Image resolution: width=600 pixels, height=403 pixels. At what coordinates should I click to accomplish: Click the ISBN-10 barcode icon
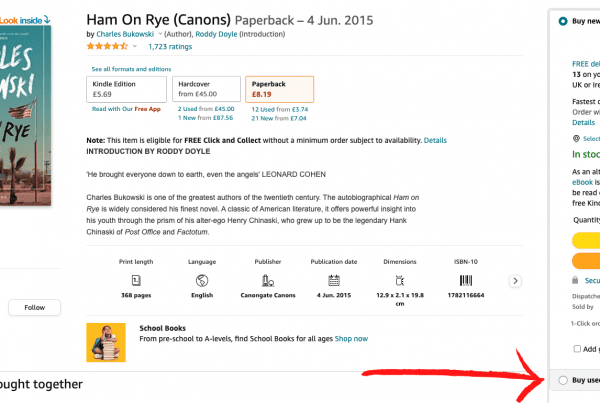click(x=466, y=281)
